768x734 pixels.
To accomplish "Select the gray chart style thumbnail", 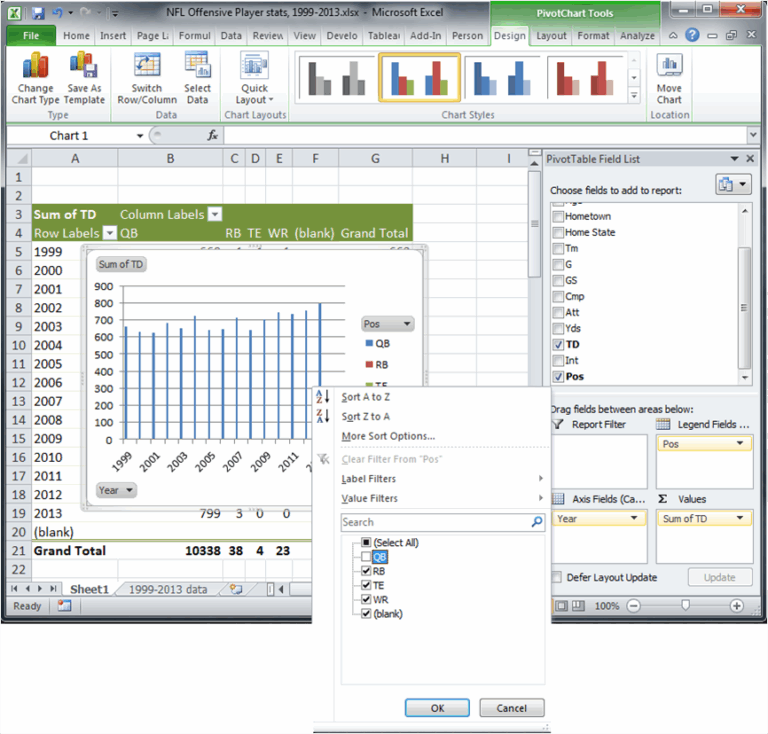I will pyautogui.click(x=336, y=78).
